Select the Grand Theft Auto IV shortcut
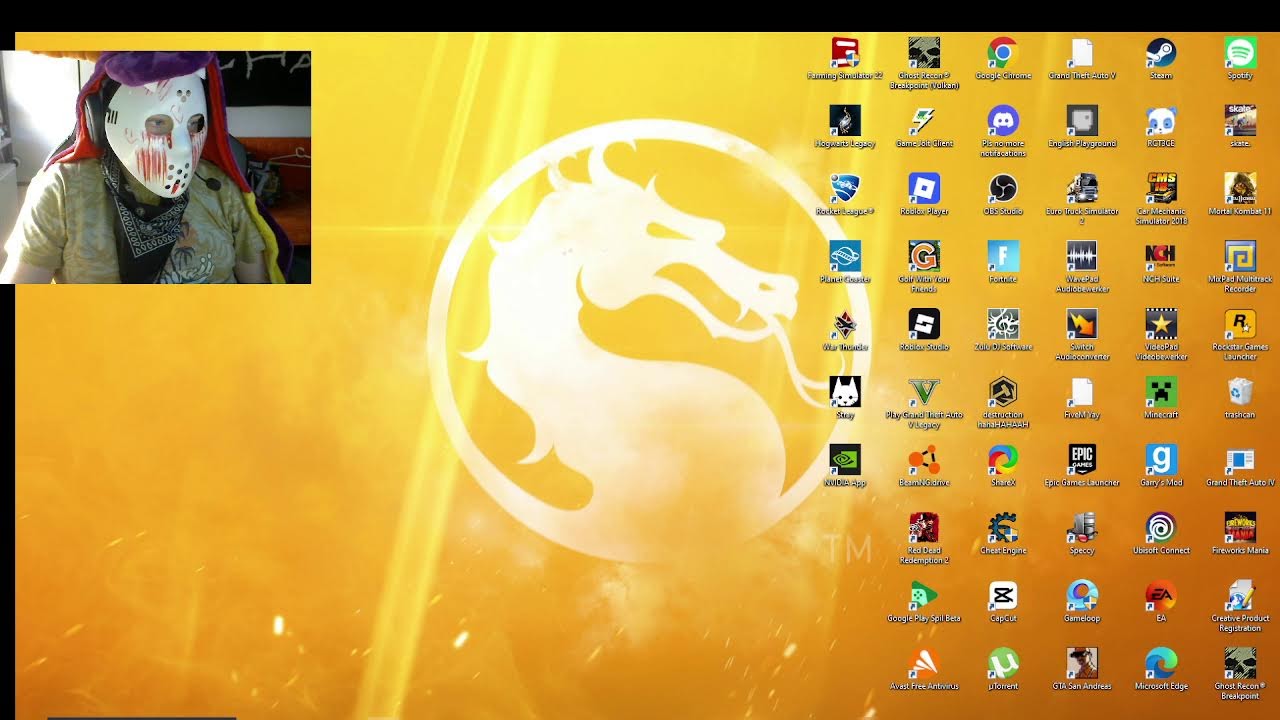This screenshot has width=1280, height=720. click(1240, 460)
